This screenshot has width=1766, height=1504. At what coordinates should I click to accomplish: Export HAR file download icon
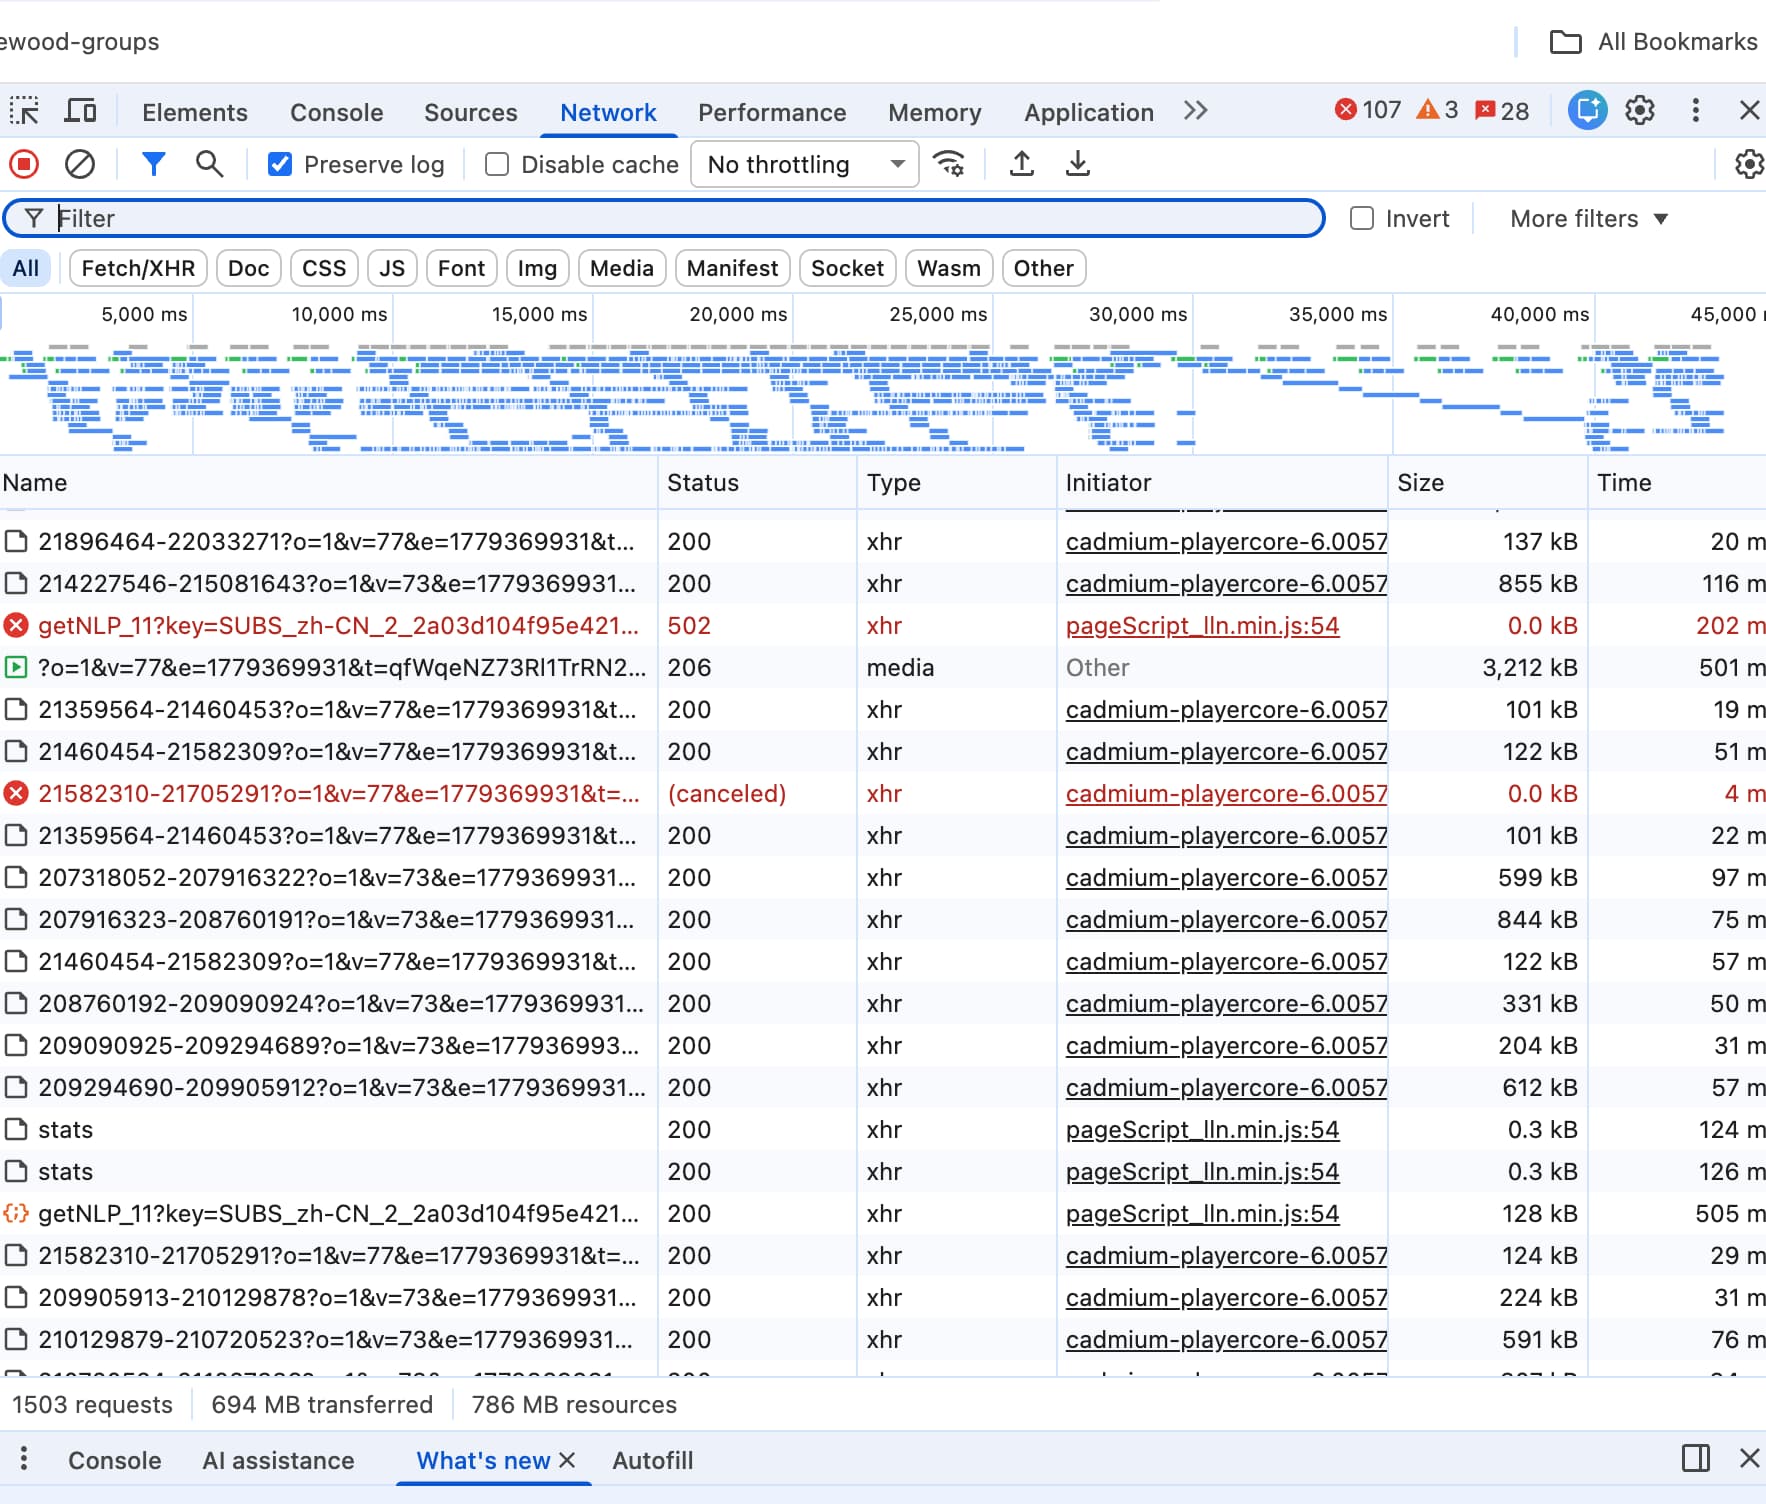pos(1077,164)
